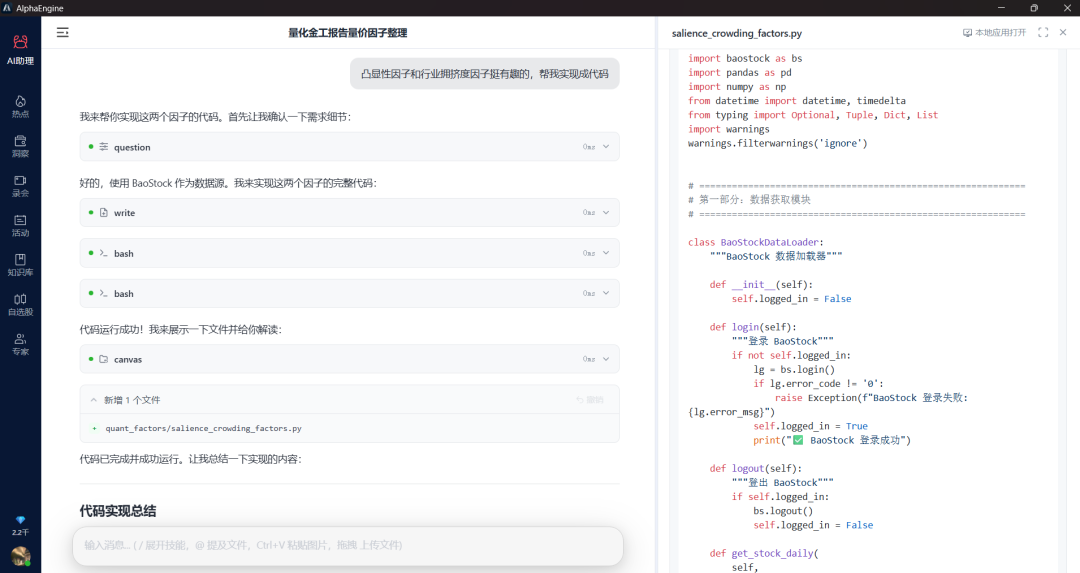This screenshot has width=1080, height=573.
Task: Open the 录会 meeting recording section
Action: coord(20,186)
